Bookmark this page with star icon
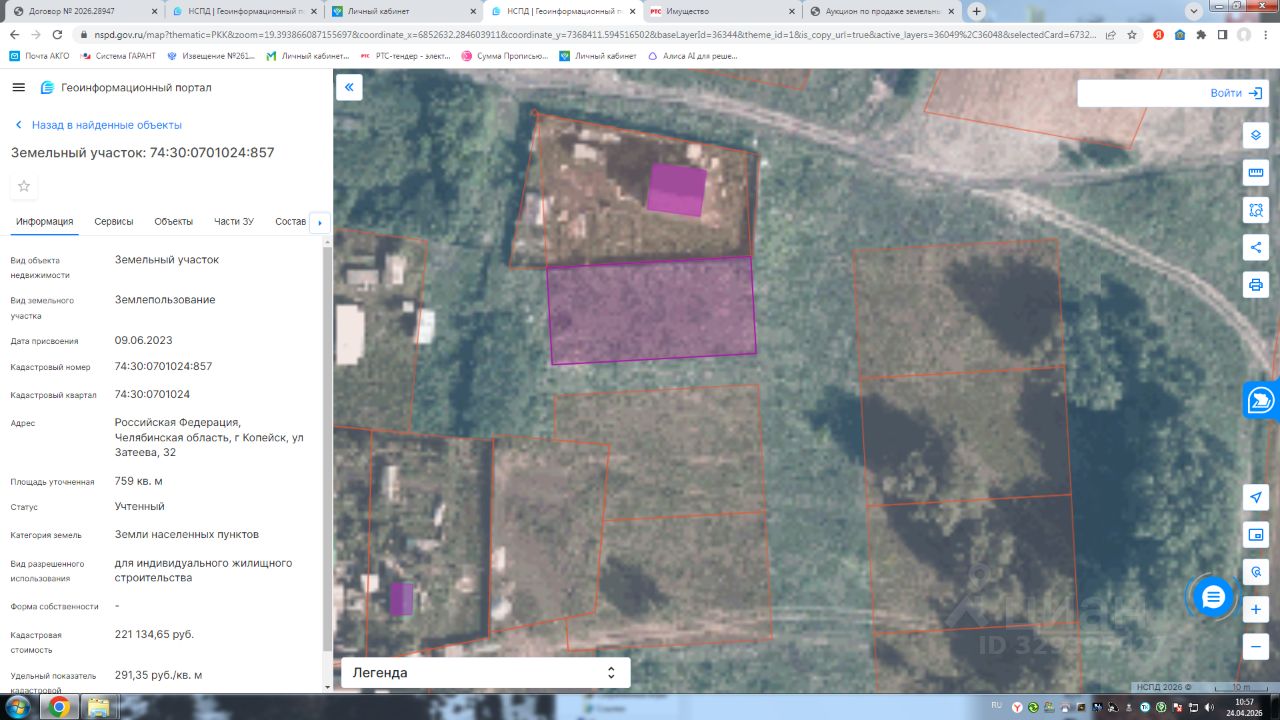This screenshot has height=720, width=1280. pyautogui.click(x=1131, y=34)
